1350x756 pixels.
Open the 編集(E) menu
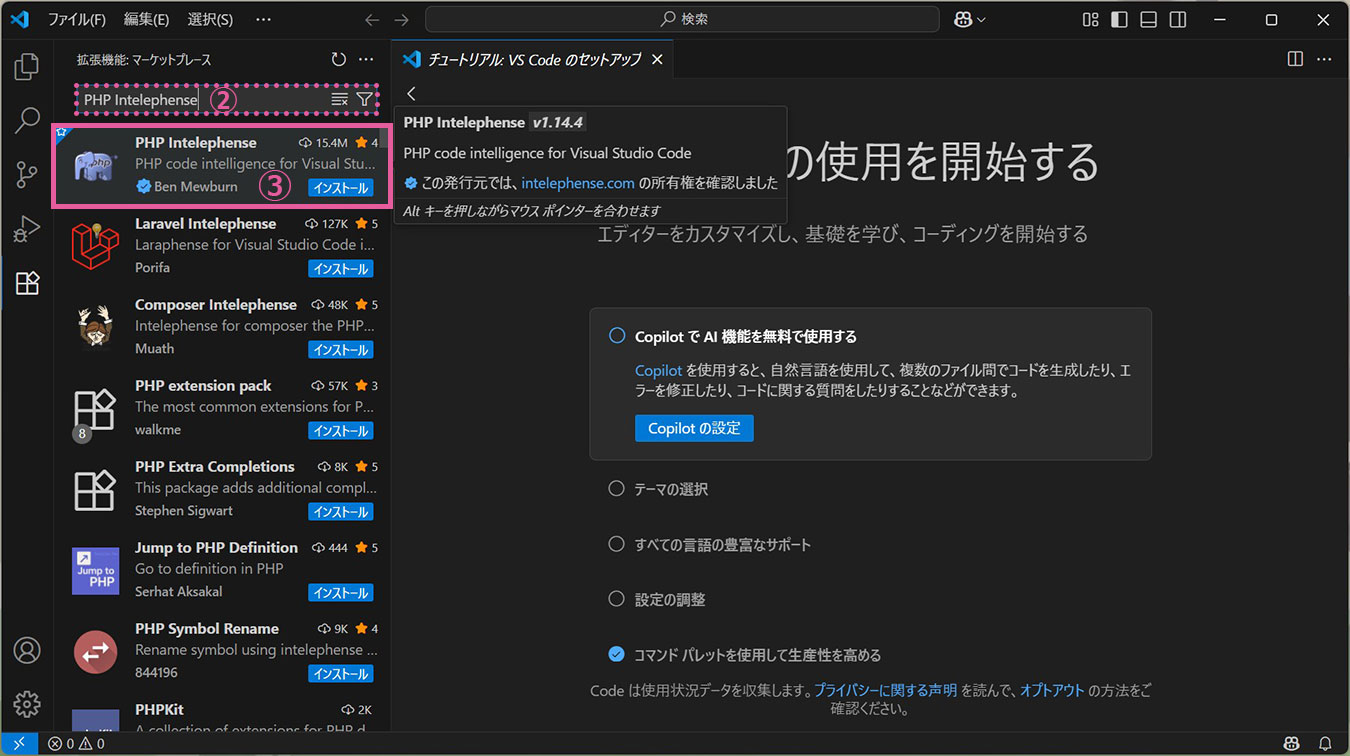coord(147,20)
